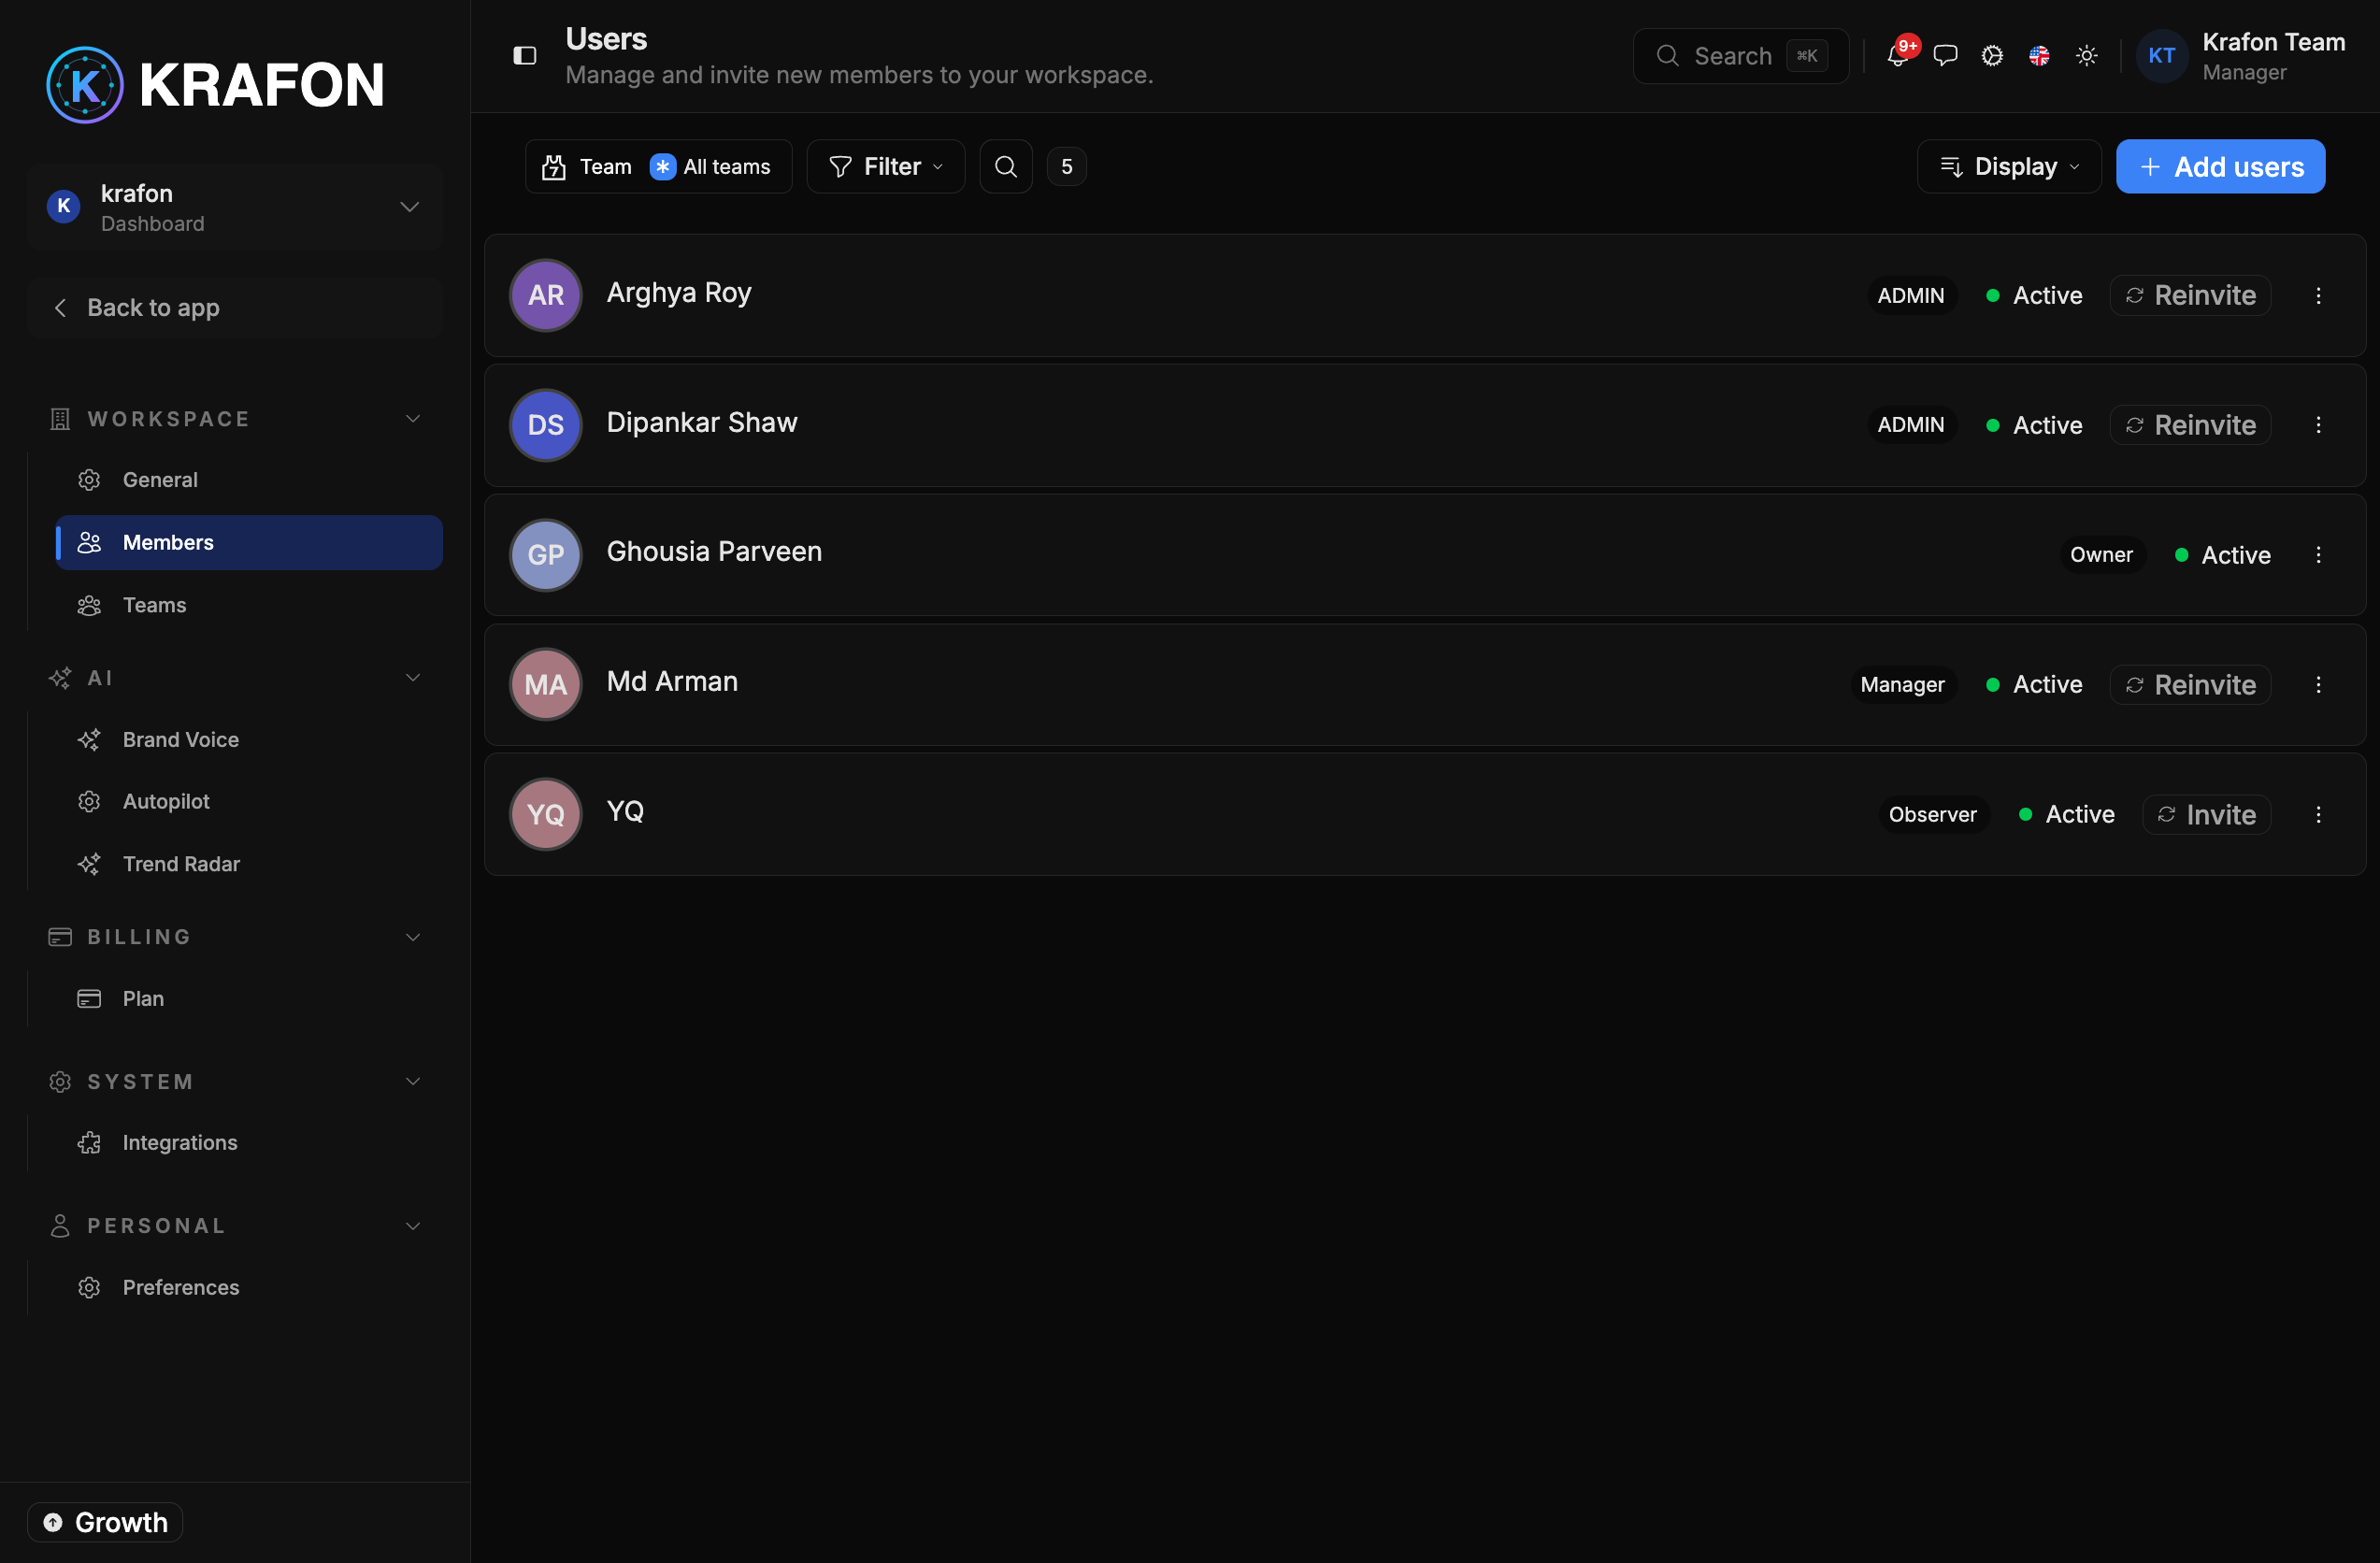
Task: Change language via flag icon
Action: [2039, 56]
